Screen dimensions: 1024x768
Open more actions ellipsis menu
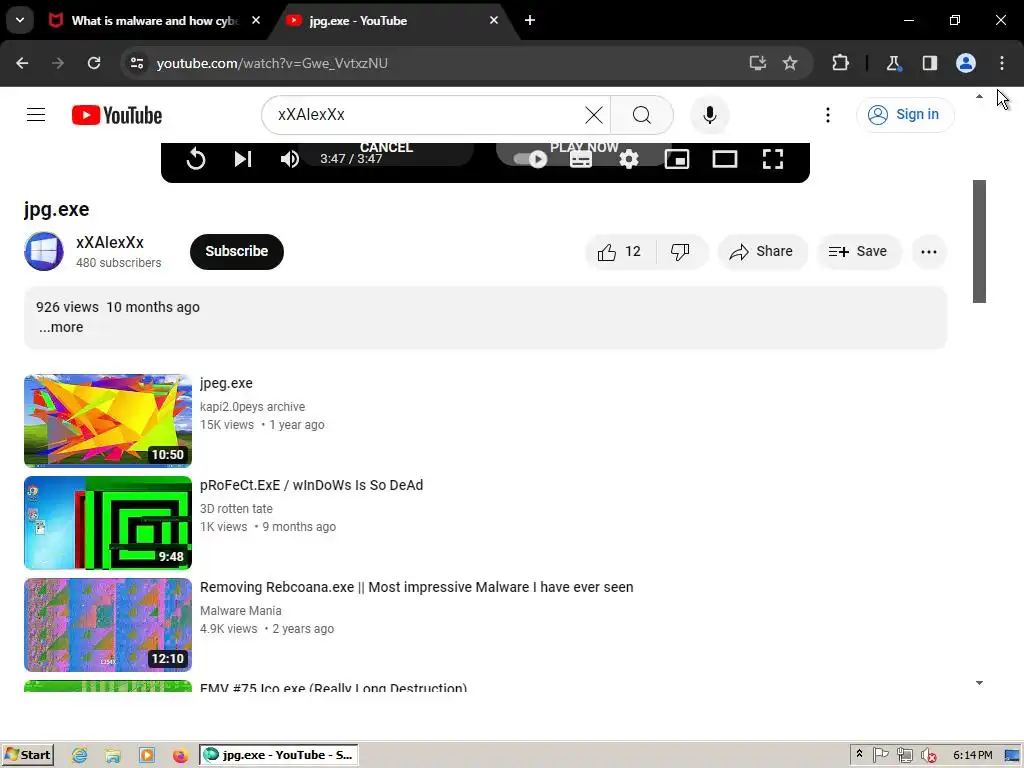929,251
